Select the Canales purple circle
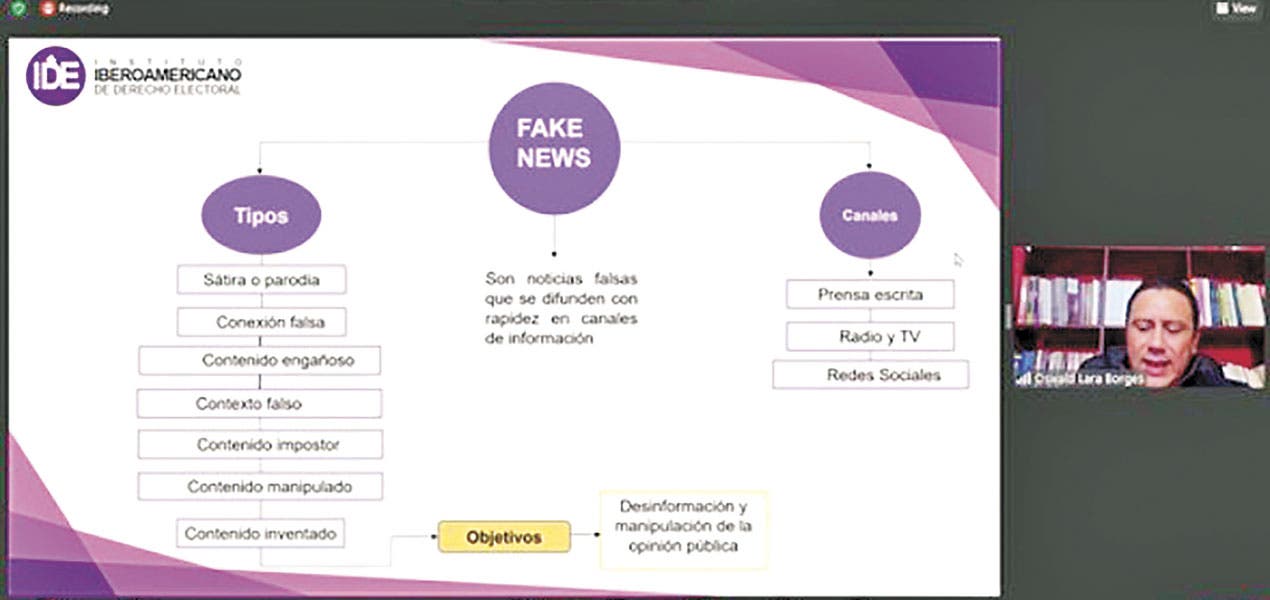 [x=869, y=215]
